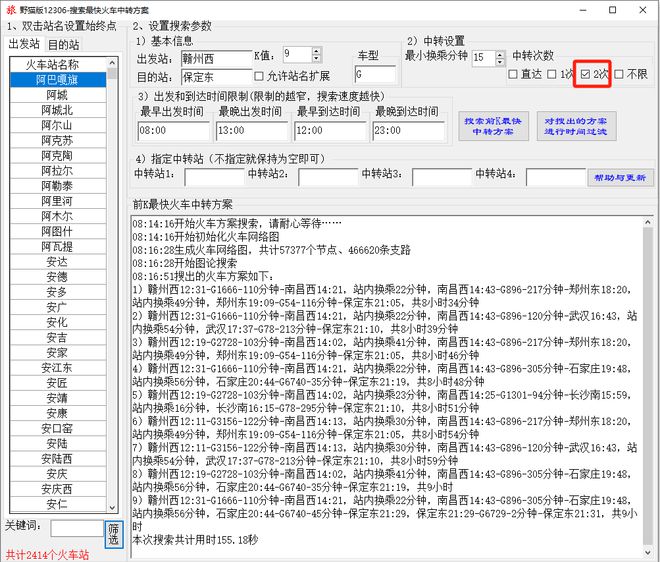This screenshot has width=660, height=562.
Task: Click 对搜出的方案进行时间过滤 button
Action: point(576,126)
